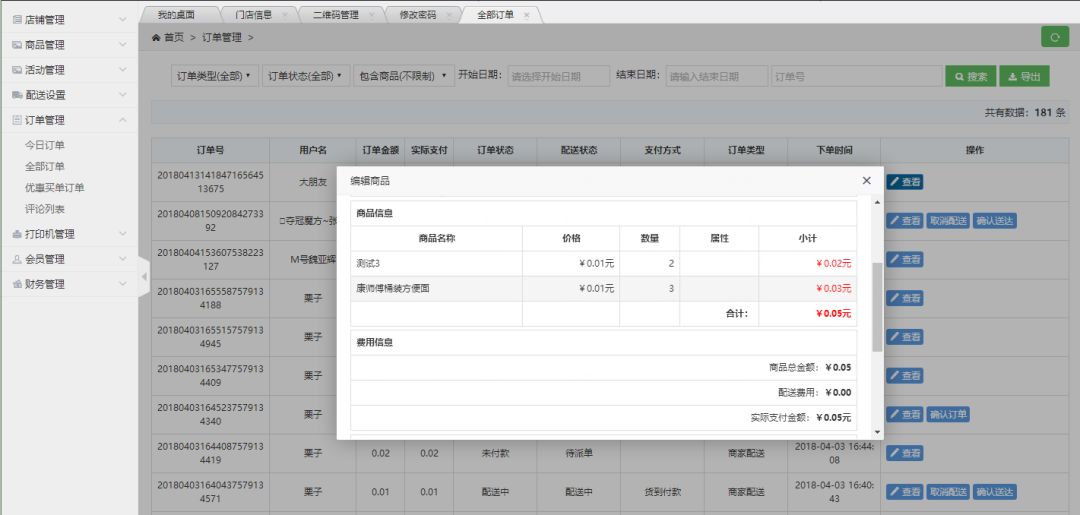Click 查看 for order ending 4419
Viewport: 1080px width, 515px height.
click(x=904, y=453)
